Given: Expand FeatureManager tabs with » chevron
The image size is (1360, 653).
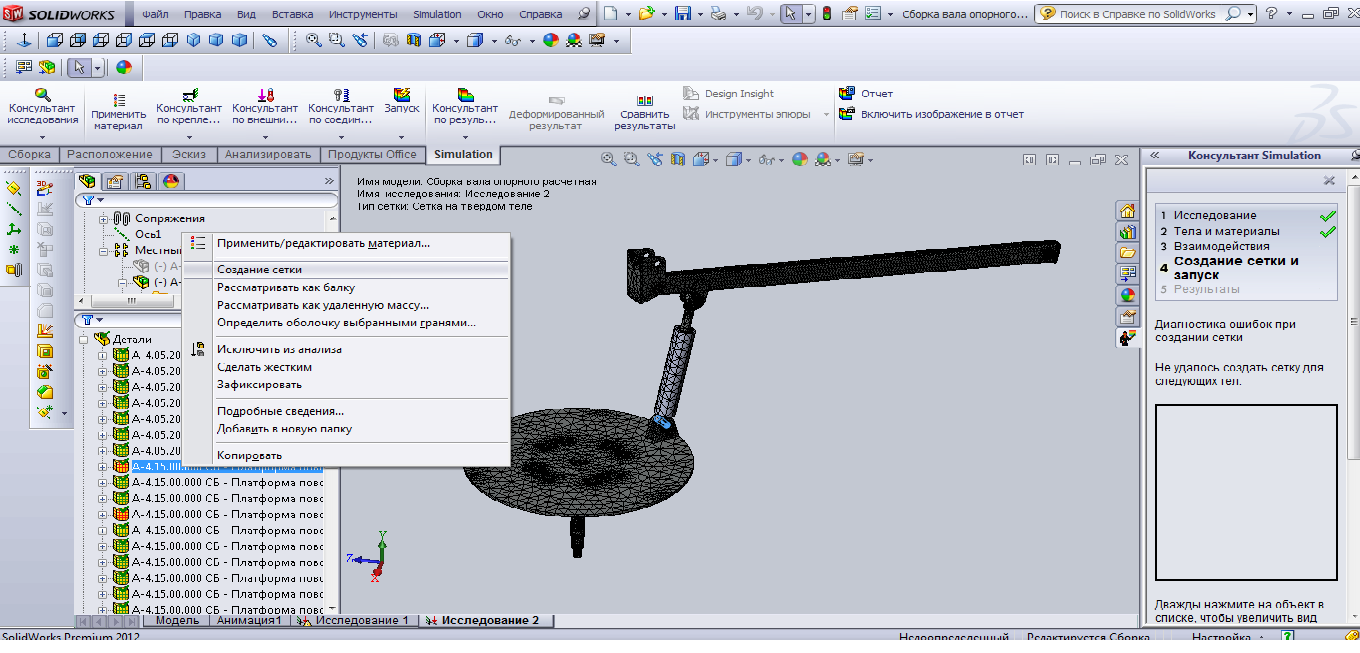Looking at the screenshot, I should 329,181.
